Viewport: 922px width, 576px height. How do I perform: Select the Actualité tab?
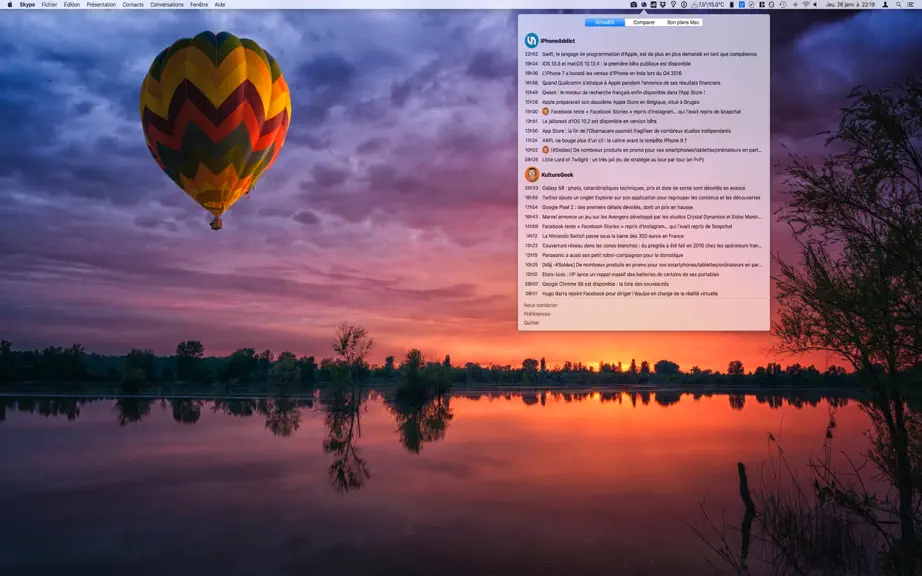coord(604,22)
